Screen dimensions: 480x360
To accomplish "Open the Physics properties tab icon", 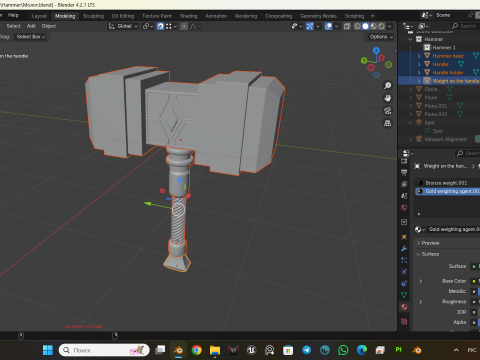I will (x=404, y=272).
